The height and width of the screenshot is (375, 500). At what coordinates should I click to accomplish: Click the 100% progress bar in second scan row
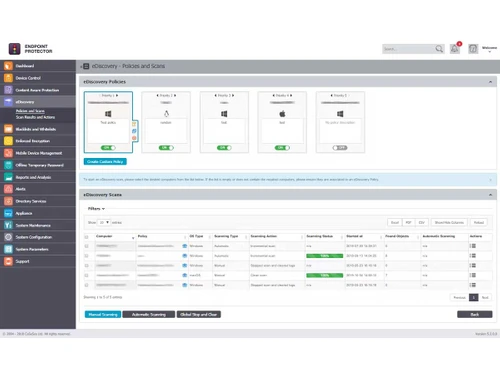point(324,256)
